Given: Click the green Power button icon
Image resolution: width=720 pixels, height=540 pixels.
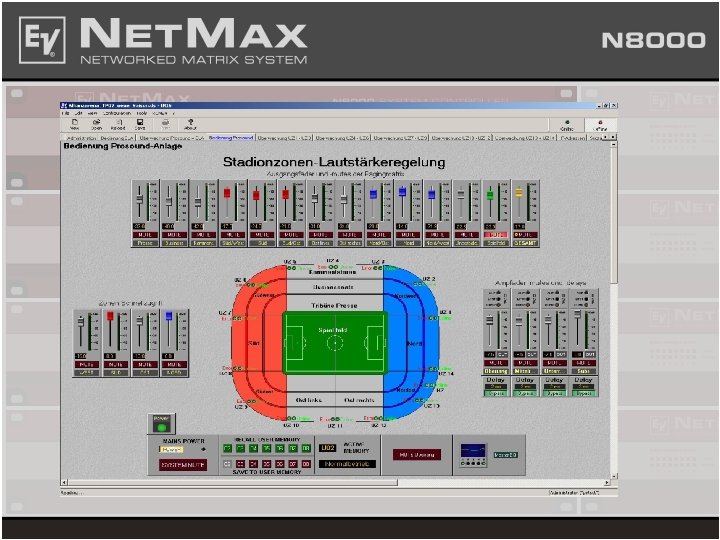Looking at the screenshot, I should click(161, 424).
